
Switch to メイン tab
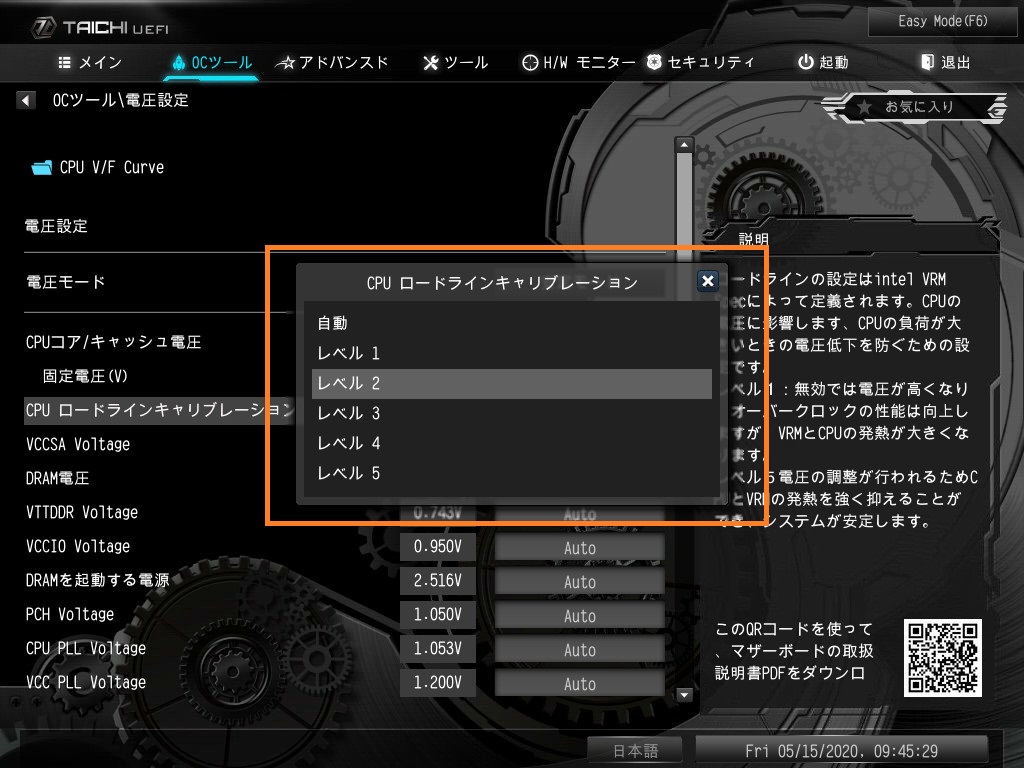90,63
